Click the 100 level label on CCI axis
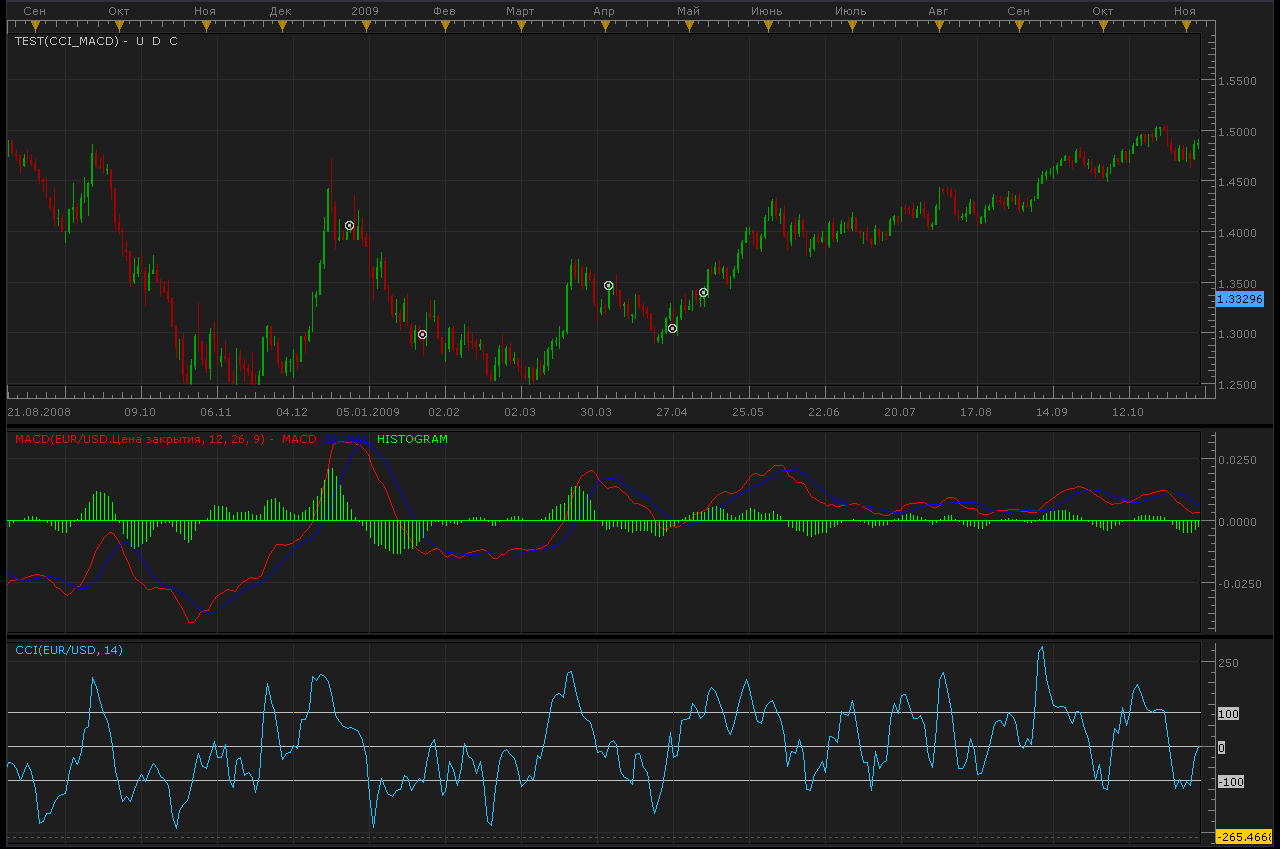The height and width of the screenshot is (849, 1280). (x=1228, y=714)
